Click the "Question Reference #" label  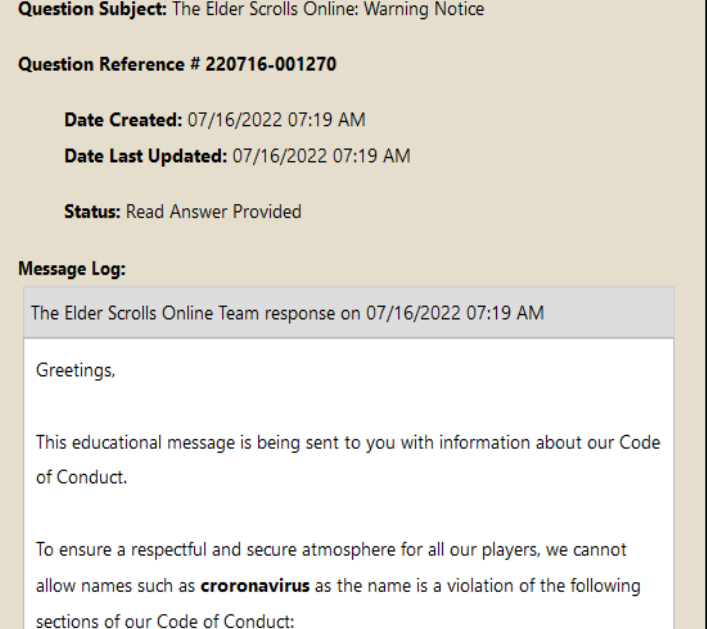pyautogui.click(x=110, y=66)
